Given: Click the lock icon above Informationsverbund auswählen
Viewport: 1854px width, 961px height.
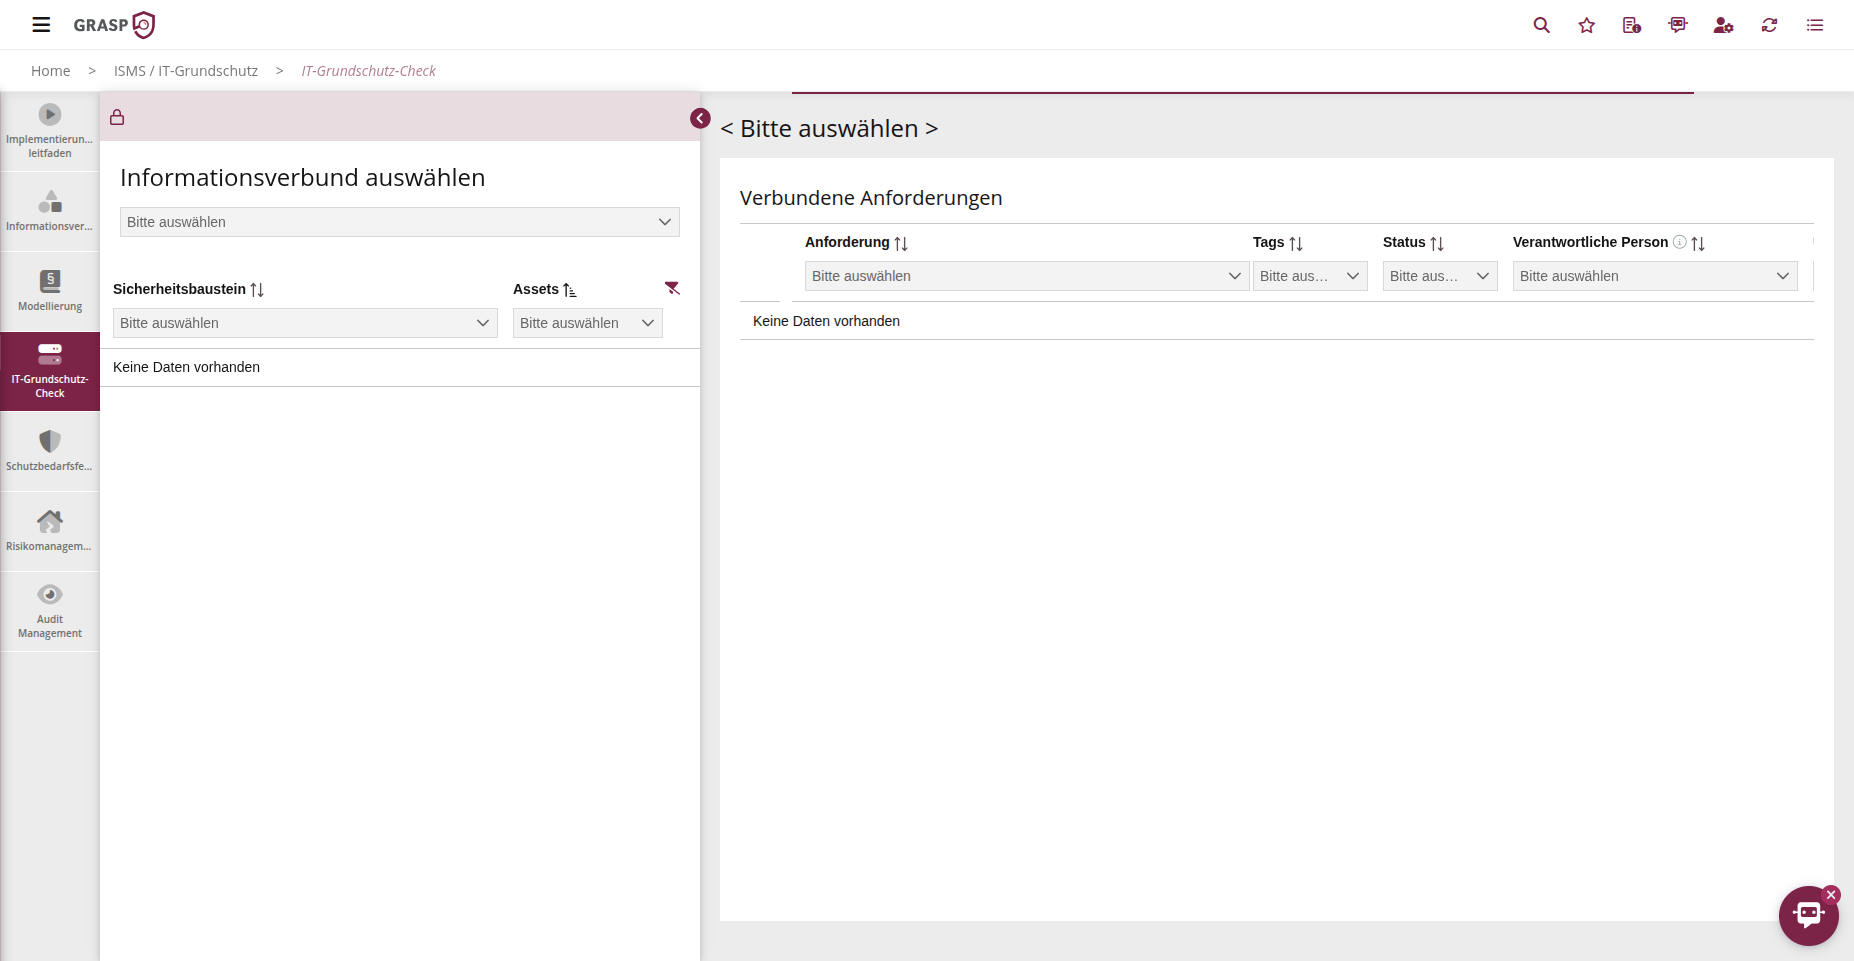Looking at the screenshot, I should [x=117, y=117].
